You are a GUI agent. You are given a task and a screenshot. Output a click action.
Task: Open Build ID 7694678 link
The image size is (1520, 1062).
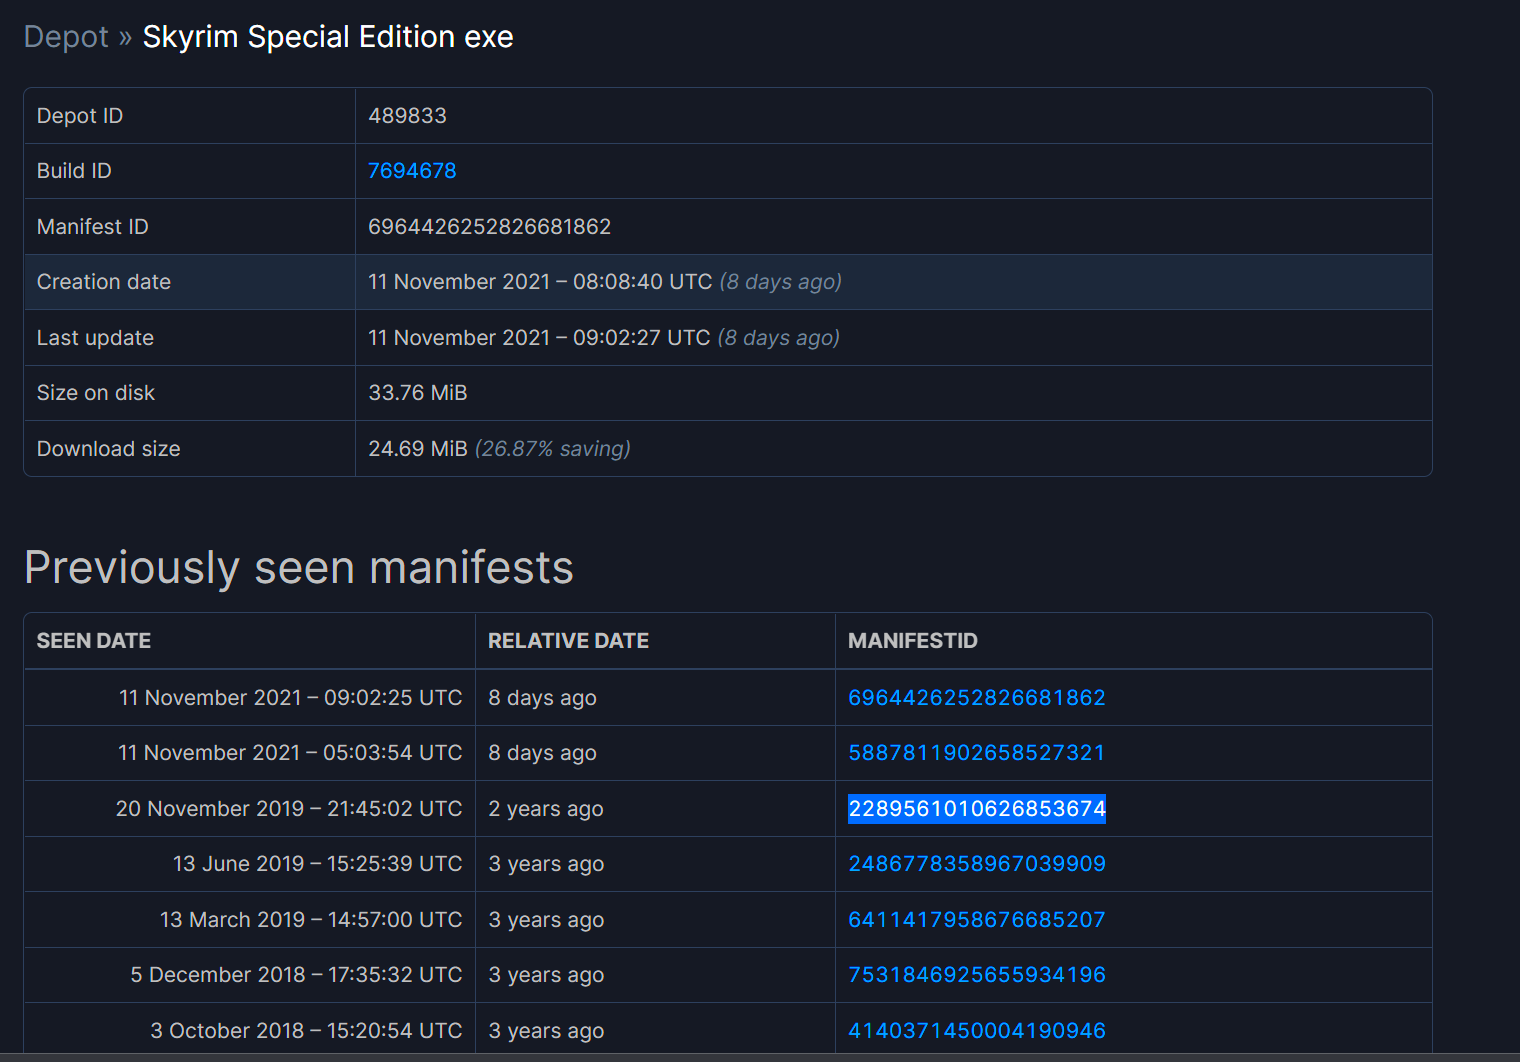tap(412, 171)
